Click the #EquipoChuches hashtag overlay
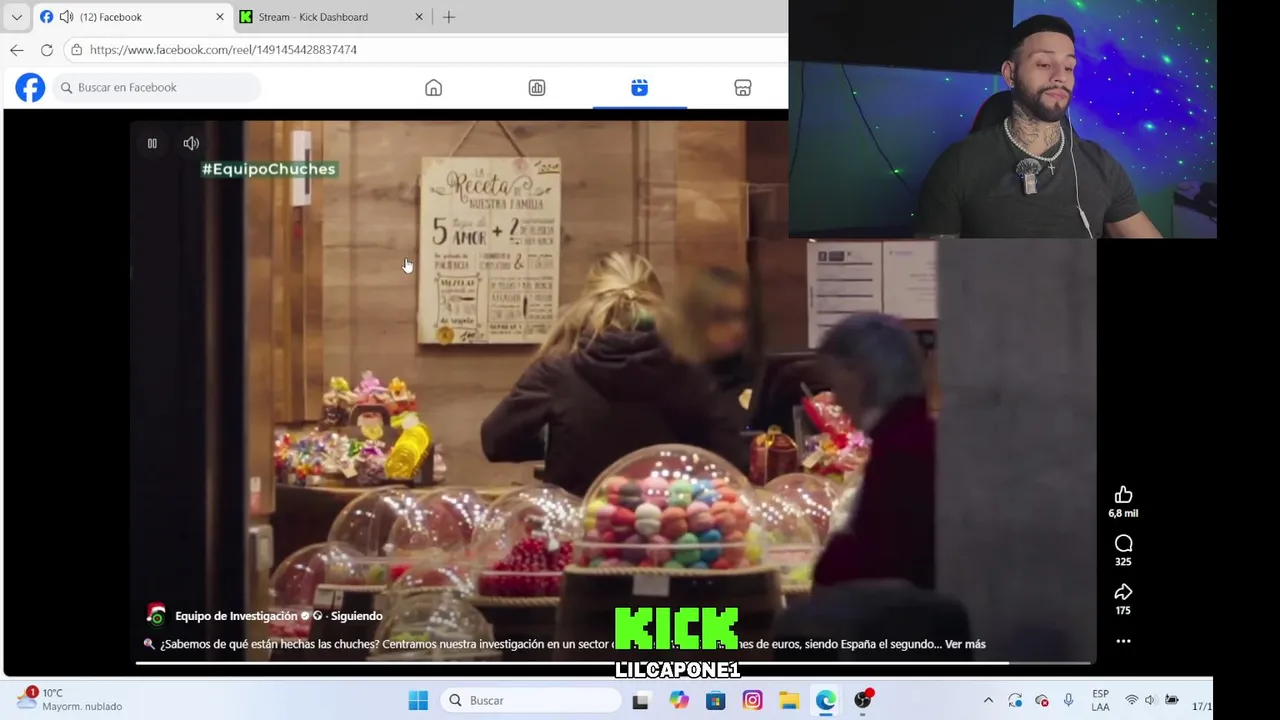 268,169
